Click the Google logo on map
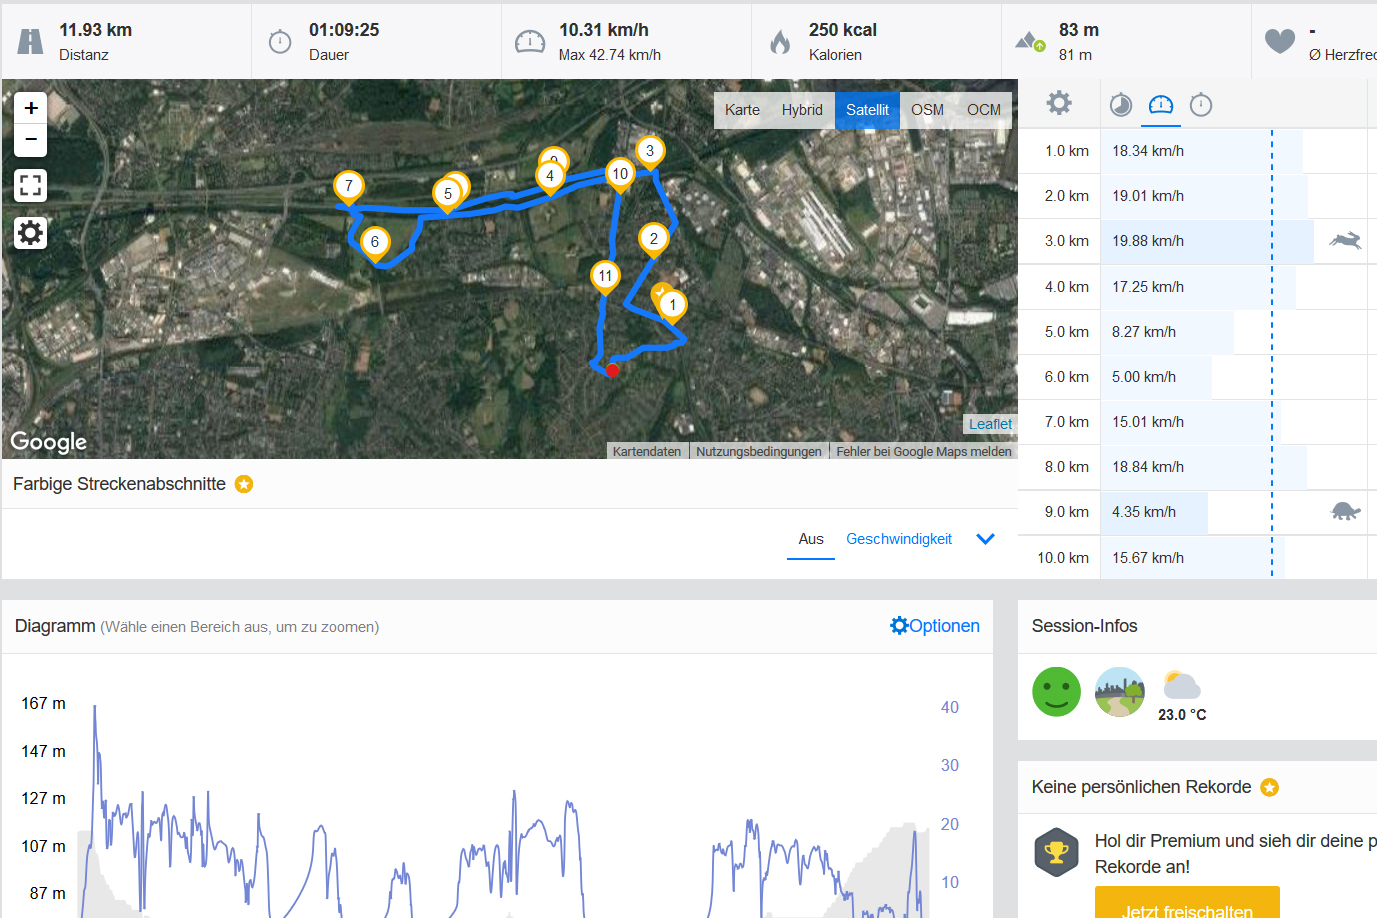The height and width of the screenshot is (918, 1377). click(49, 441)
